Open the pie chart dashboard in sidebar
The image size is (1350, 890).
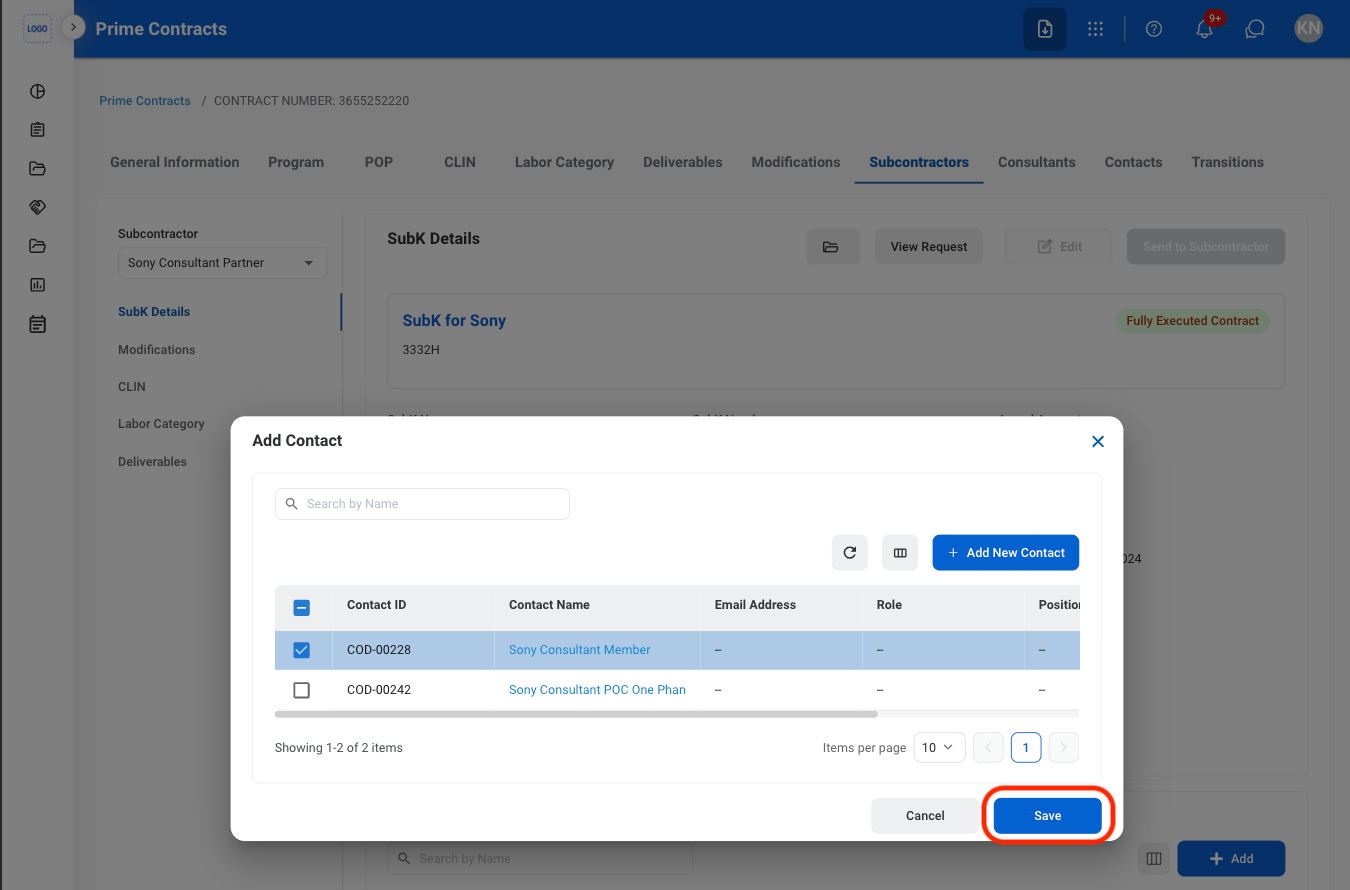[x=38, y=92]
